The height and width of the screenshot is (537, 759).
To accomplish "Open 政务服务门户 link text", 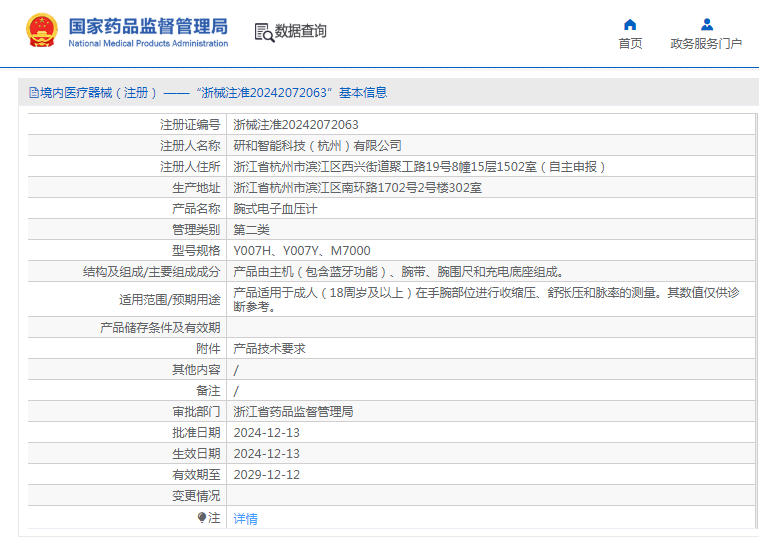I will [x=706, y=44].
